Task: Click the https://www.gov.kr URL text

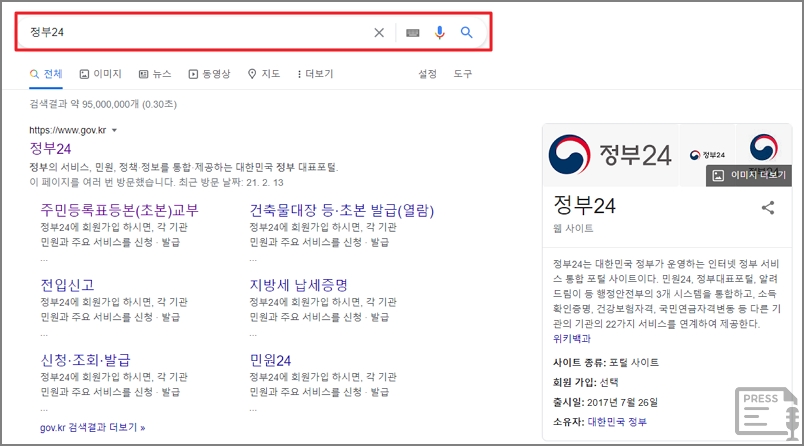Action: [x=68, y=130]
